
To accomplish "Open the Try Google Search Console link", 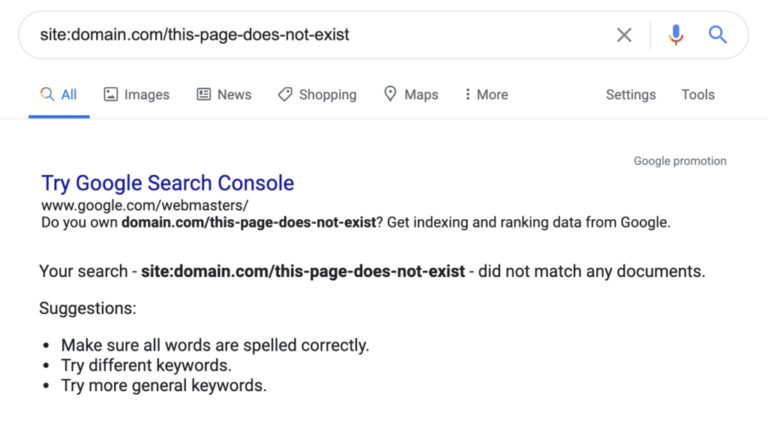I will click(x=167, y=183).
